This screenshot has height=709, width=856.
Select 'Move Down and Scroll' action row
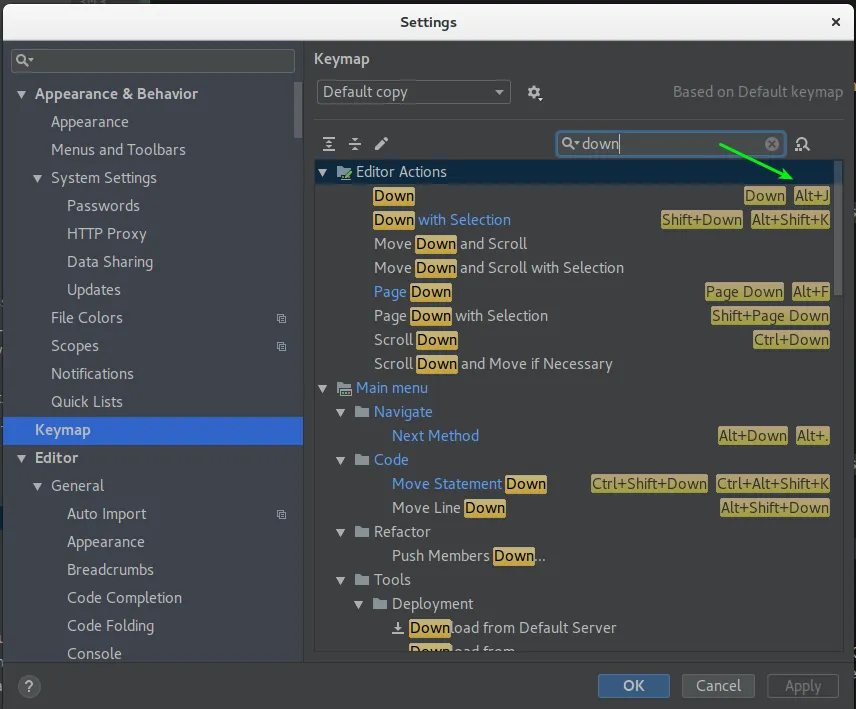(450, 244)
